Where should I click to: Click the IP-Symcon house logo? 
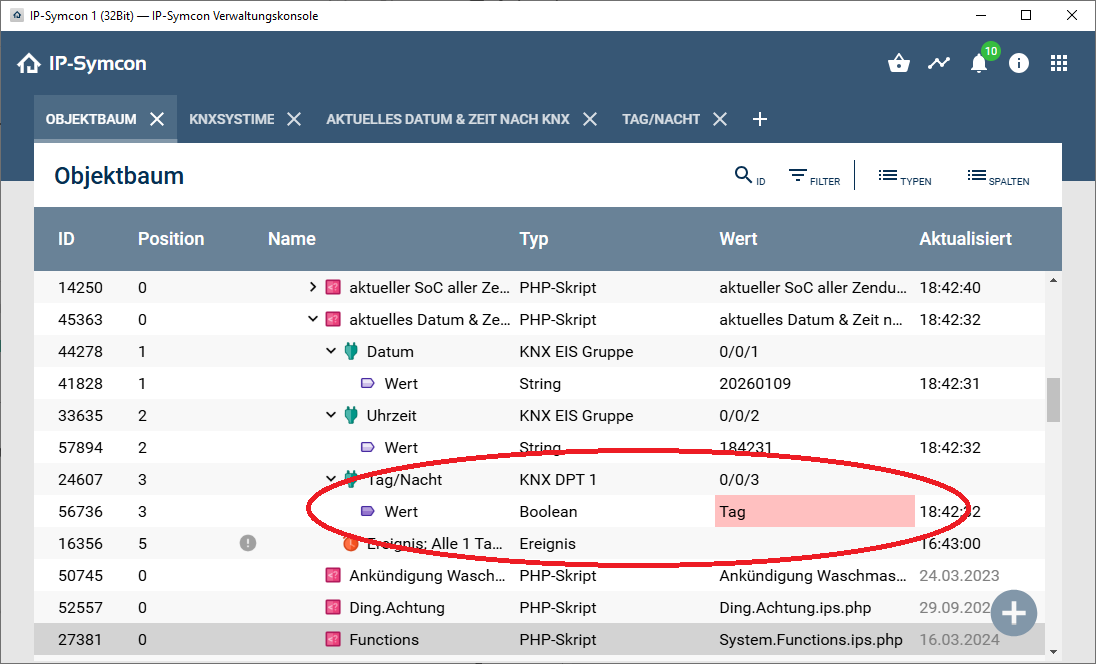click(29, 64)
